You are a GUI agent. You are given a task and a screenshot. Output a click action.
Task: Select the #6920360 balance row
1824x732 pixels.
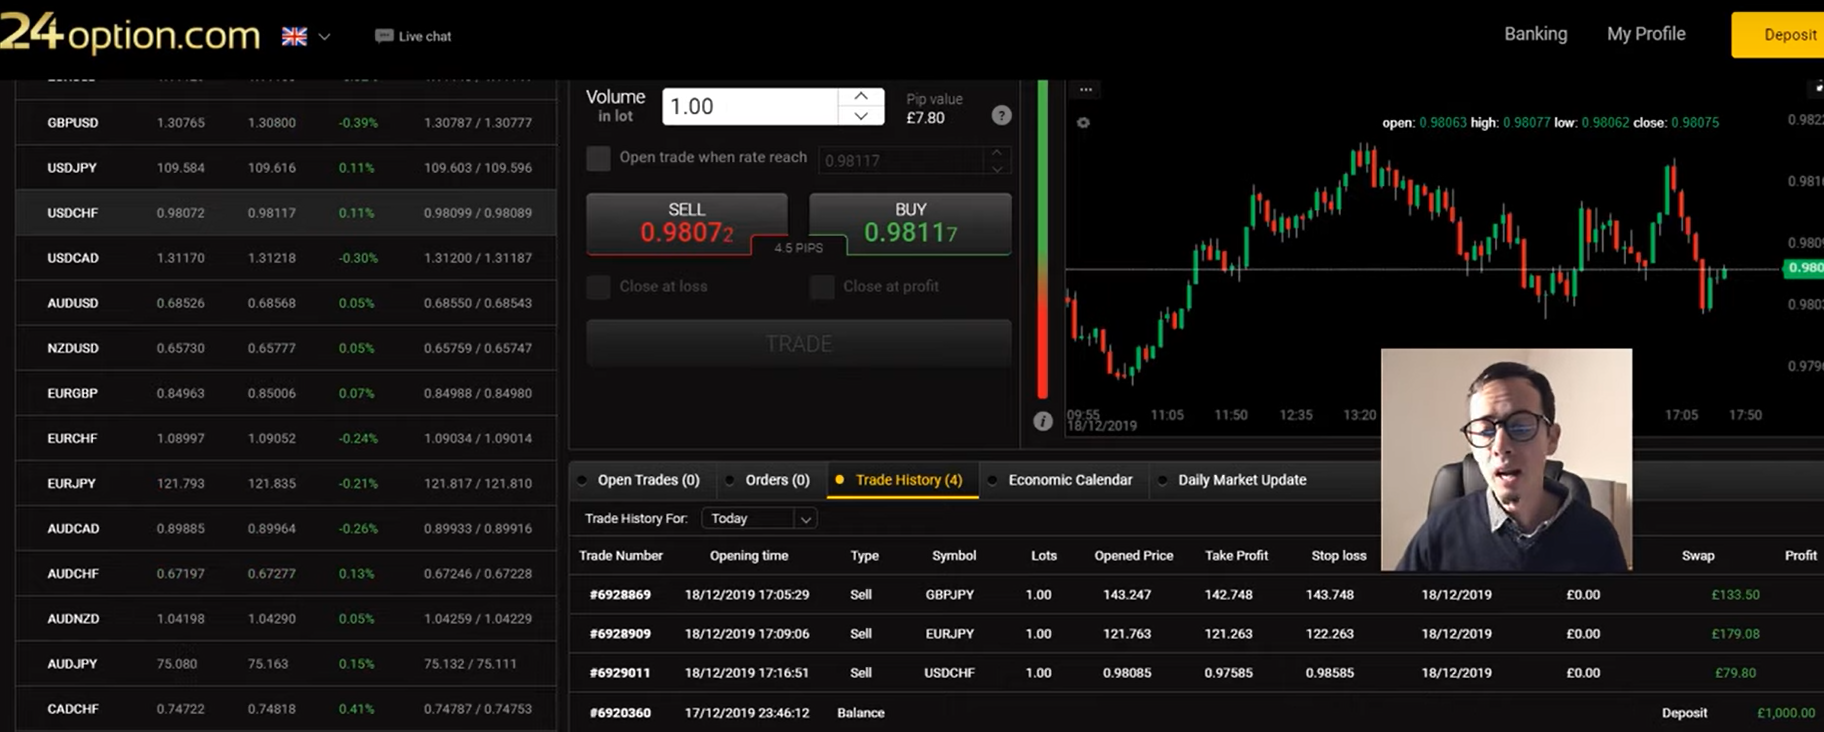1196,712
